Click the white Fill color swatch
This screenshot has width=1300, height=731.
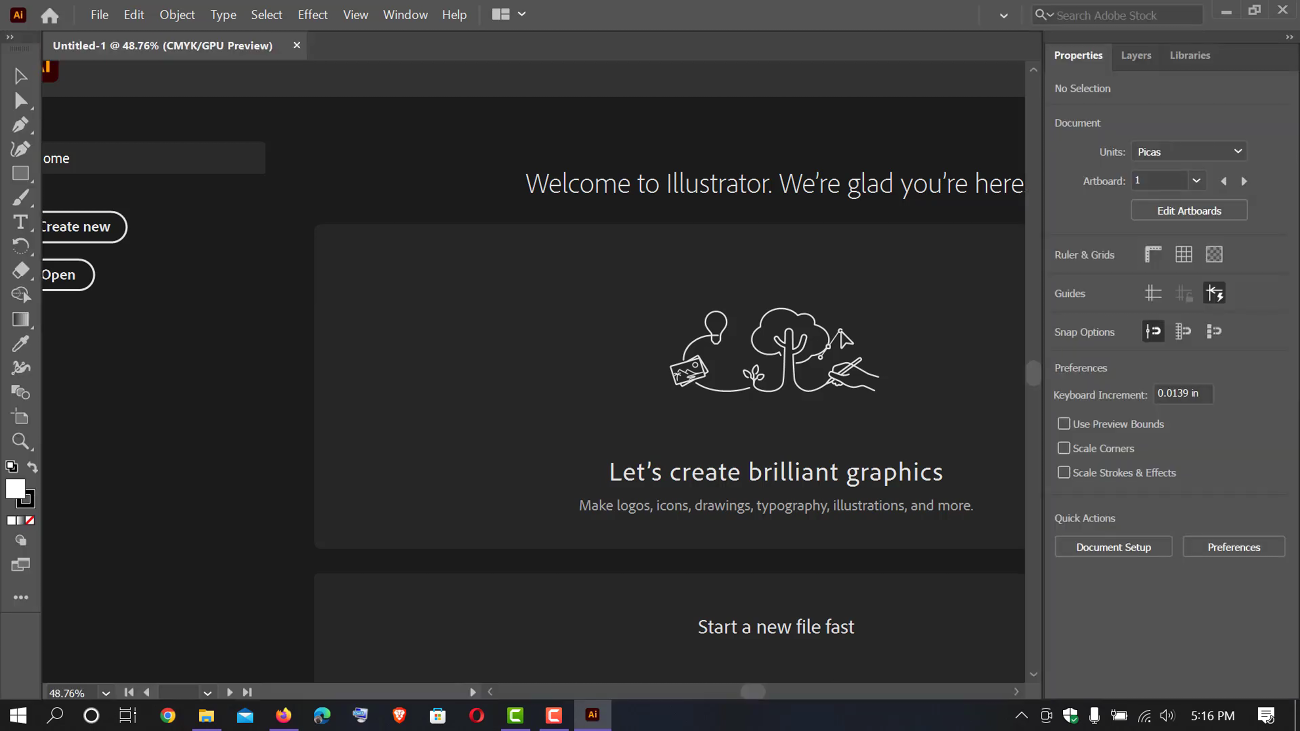[x=15, y=489]
